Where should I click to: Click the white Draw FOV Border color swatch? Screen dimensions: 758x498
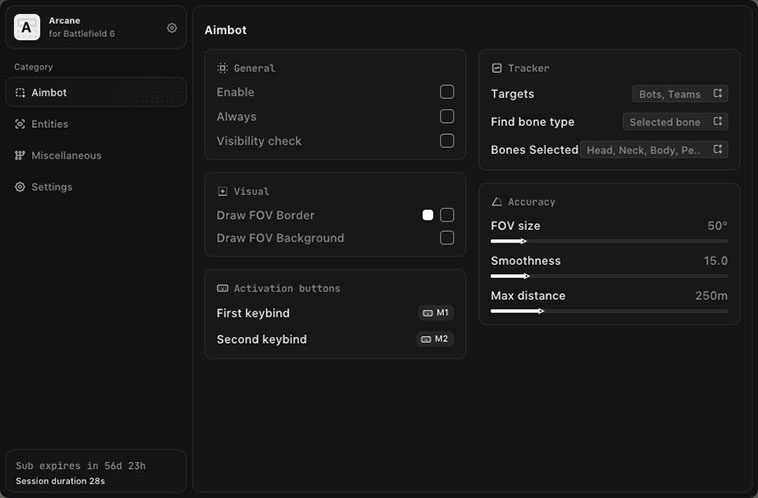pyautogui.click(x=428, y=215)
